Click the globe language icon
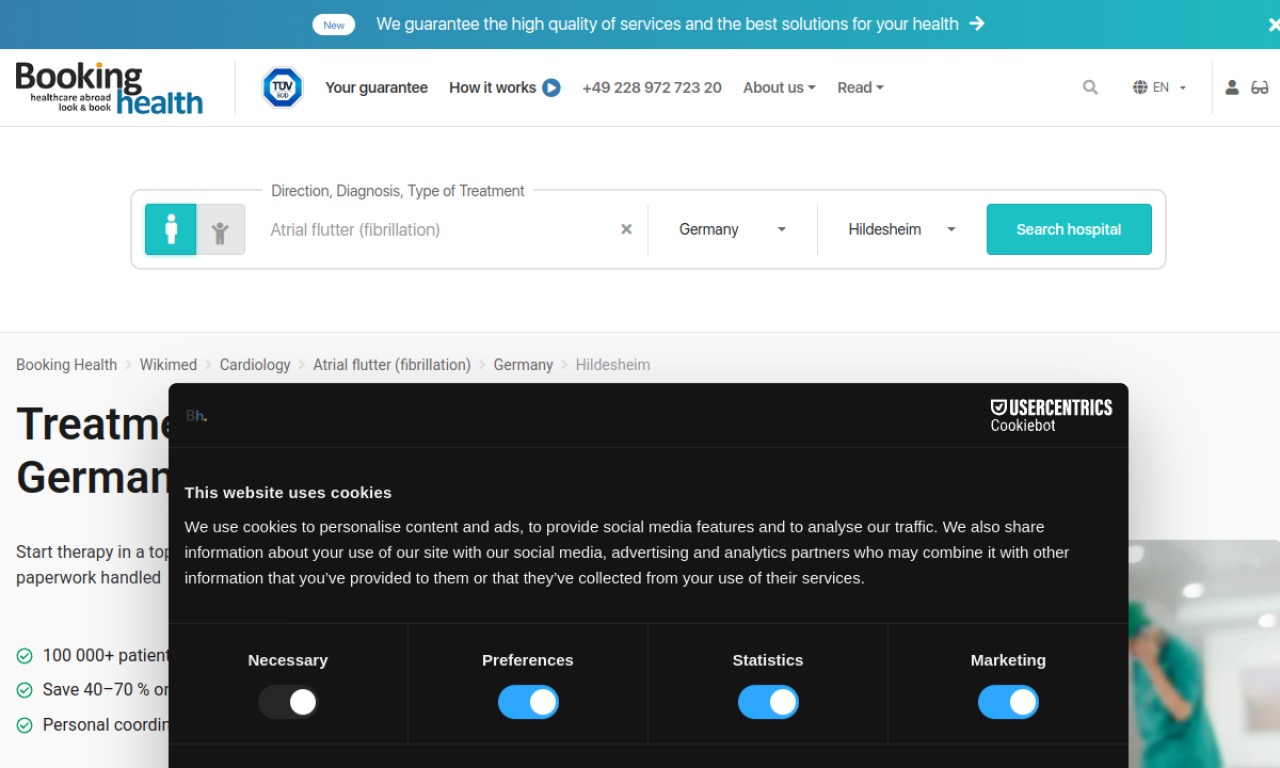 [x=1140, y=88]
